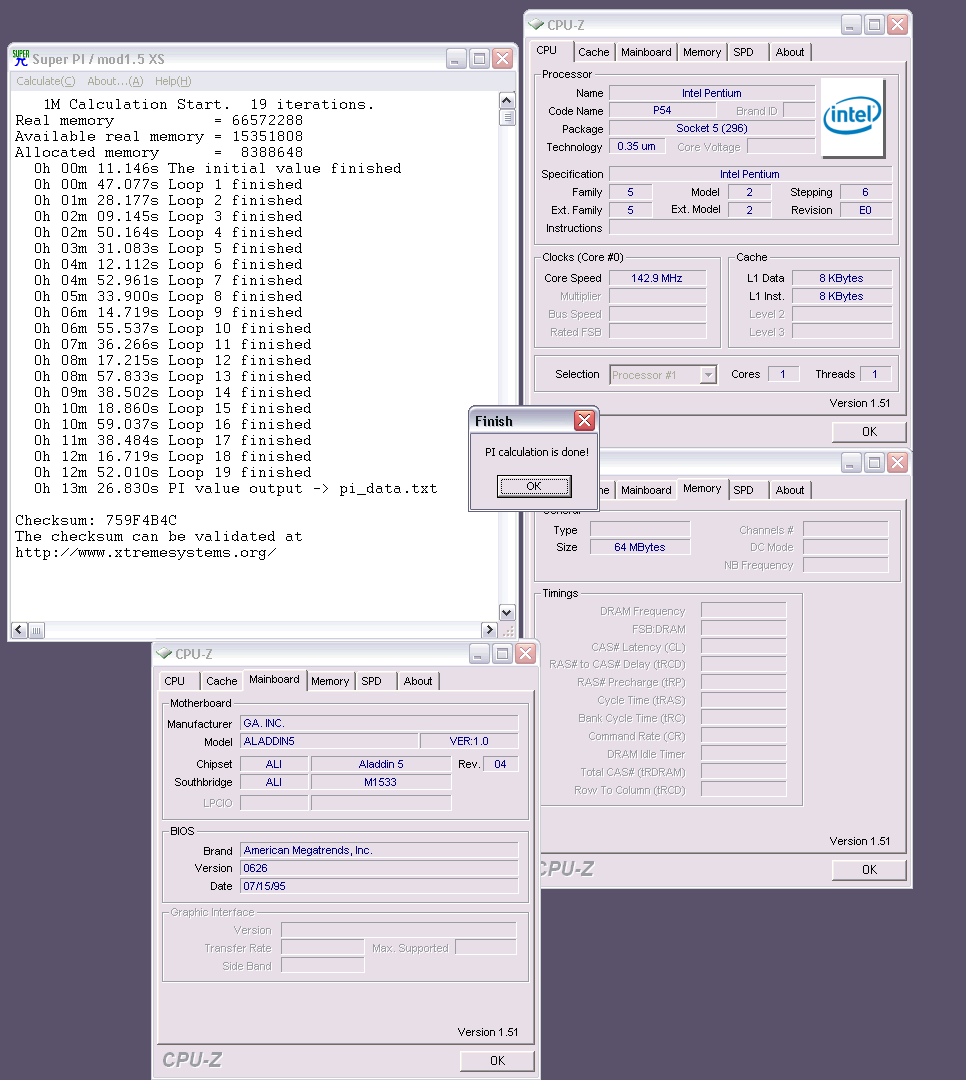This screenshot has width=966, height=1080.
Task: Click Super PI horizontal scrollbar left arrow
Action: pos(19,630)
